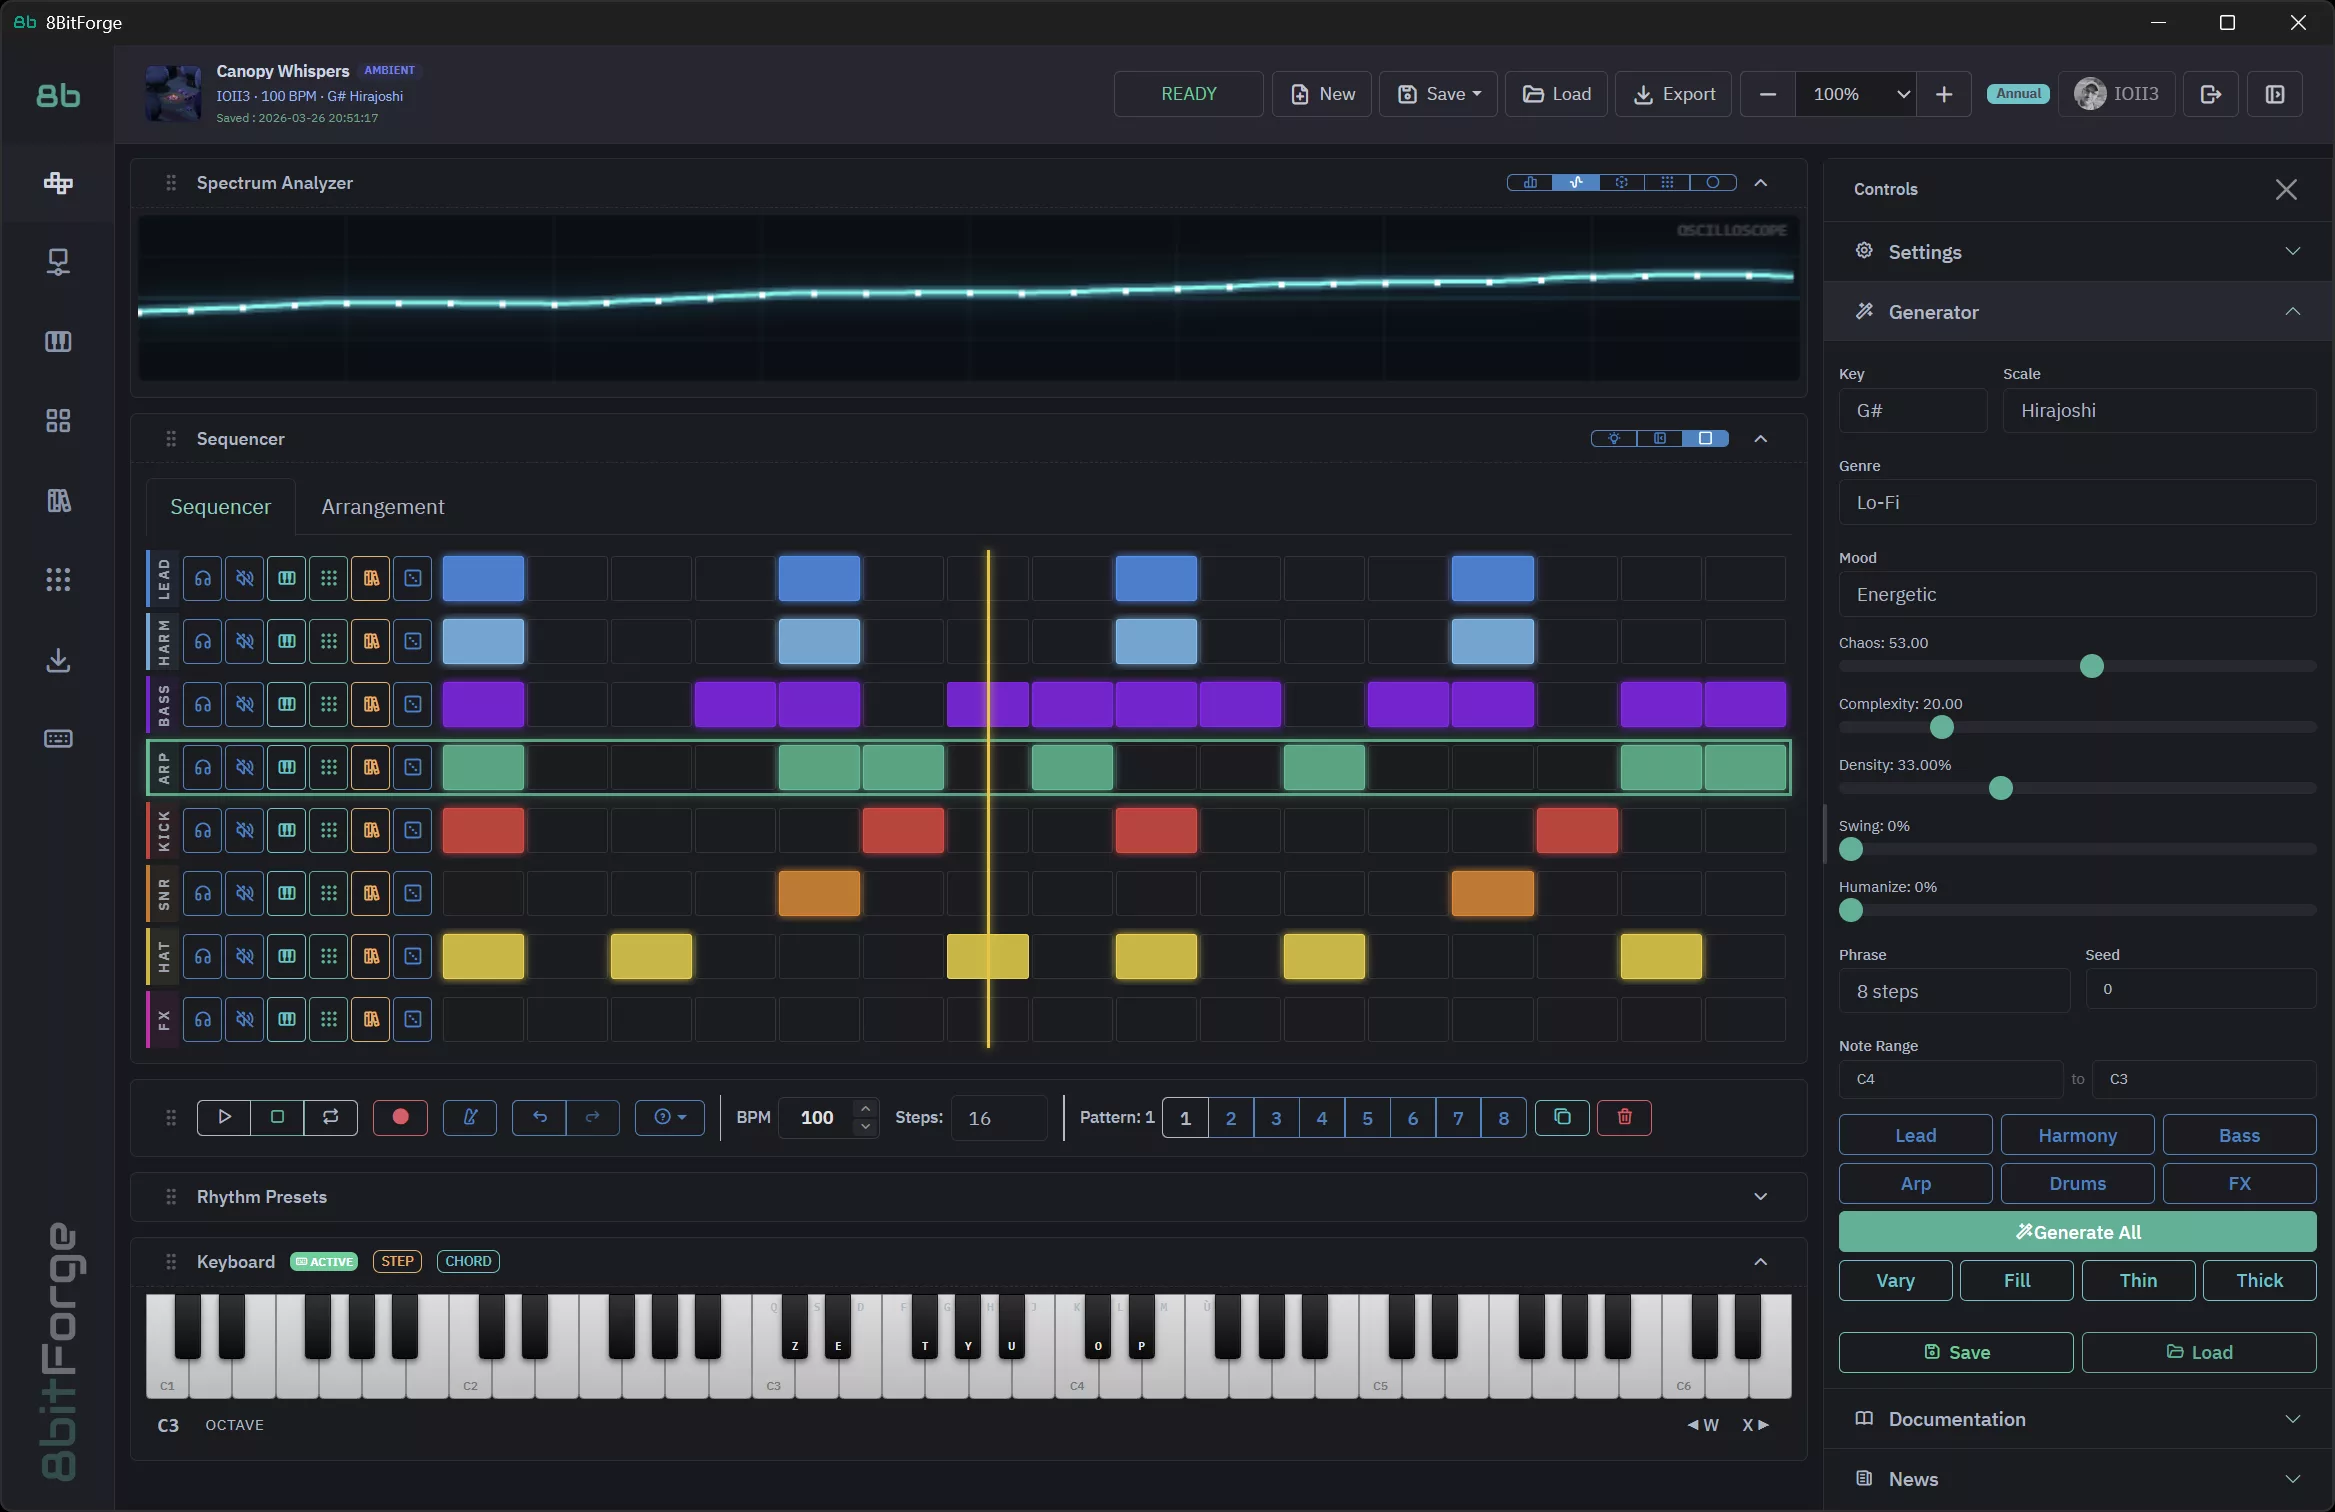Toggle CHORD mode on the keyboard

(x=468, y=1261)
